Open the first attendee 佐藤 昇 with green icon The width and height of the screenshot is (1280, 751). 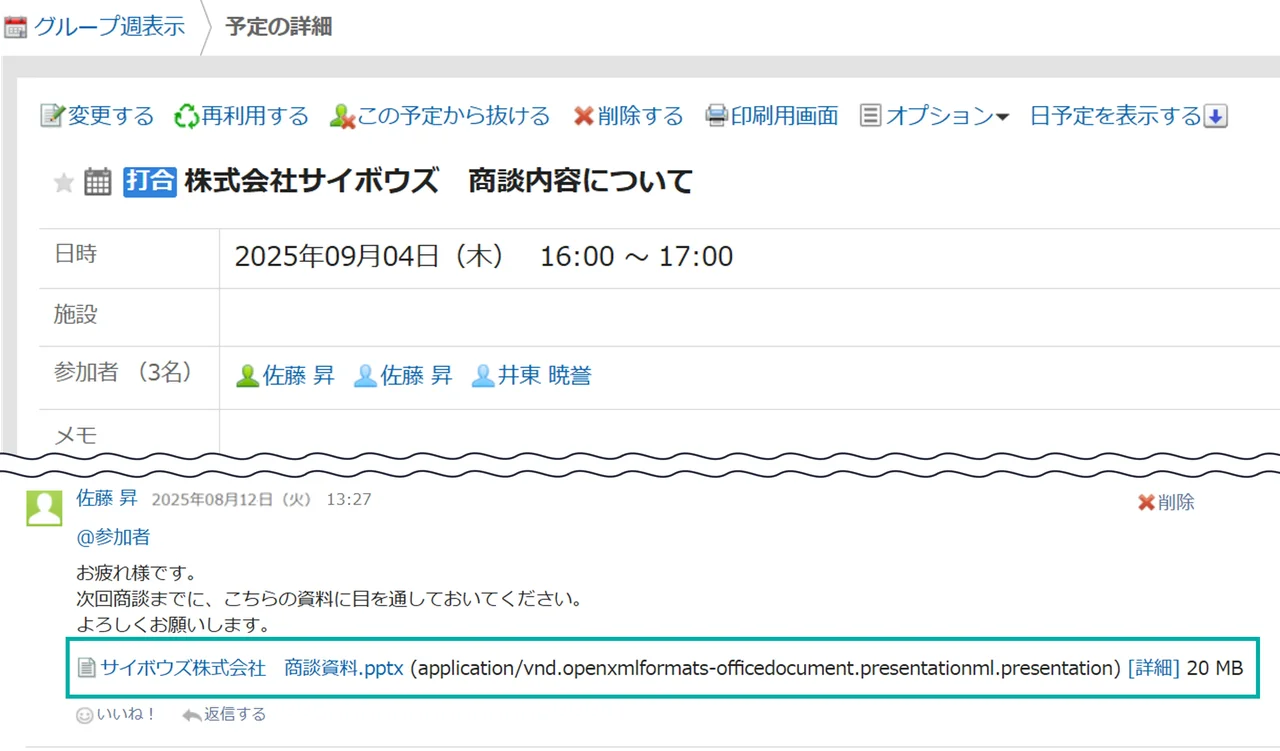click(x=299, y=376)
